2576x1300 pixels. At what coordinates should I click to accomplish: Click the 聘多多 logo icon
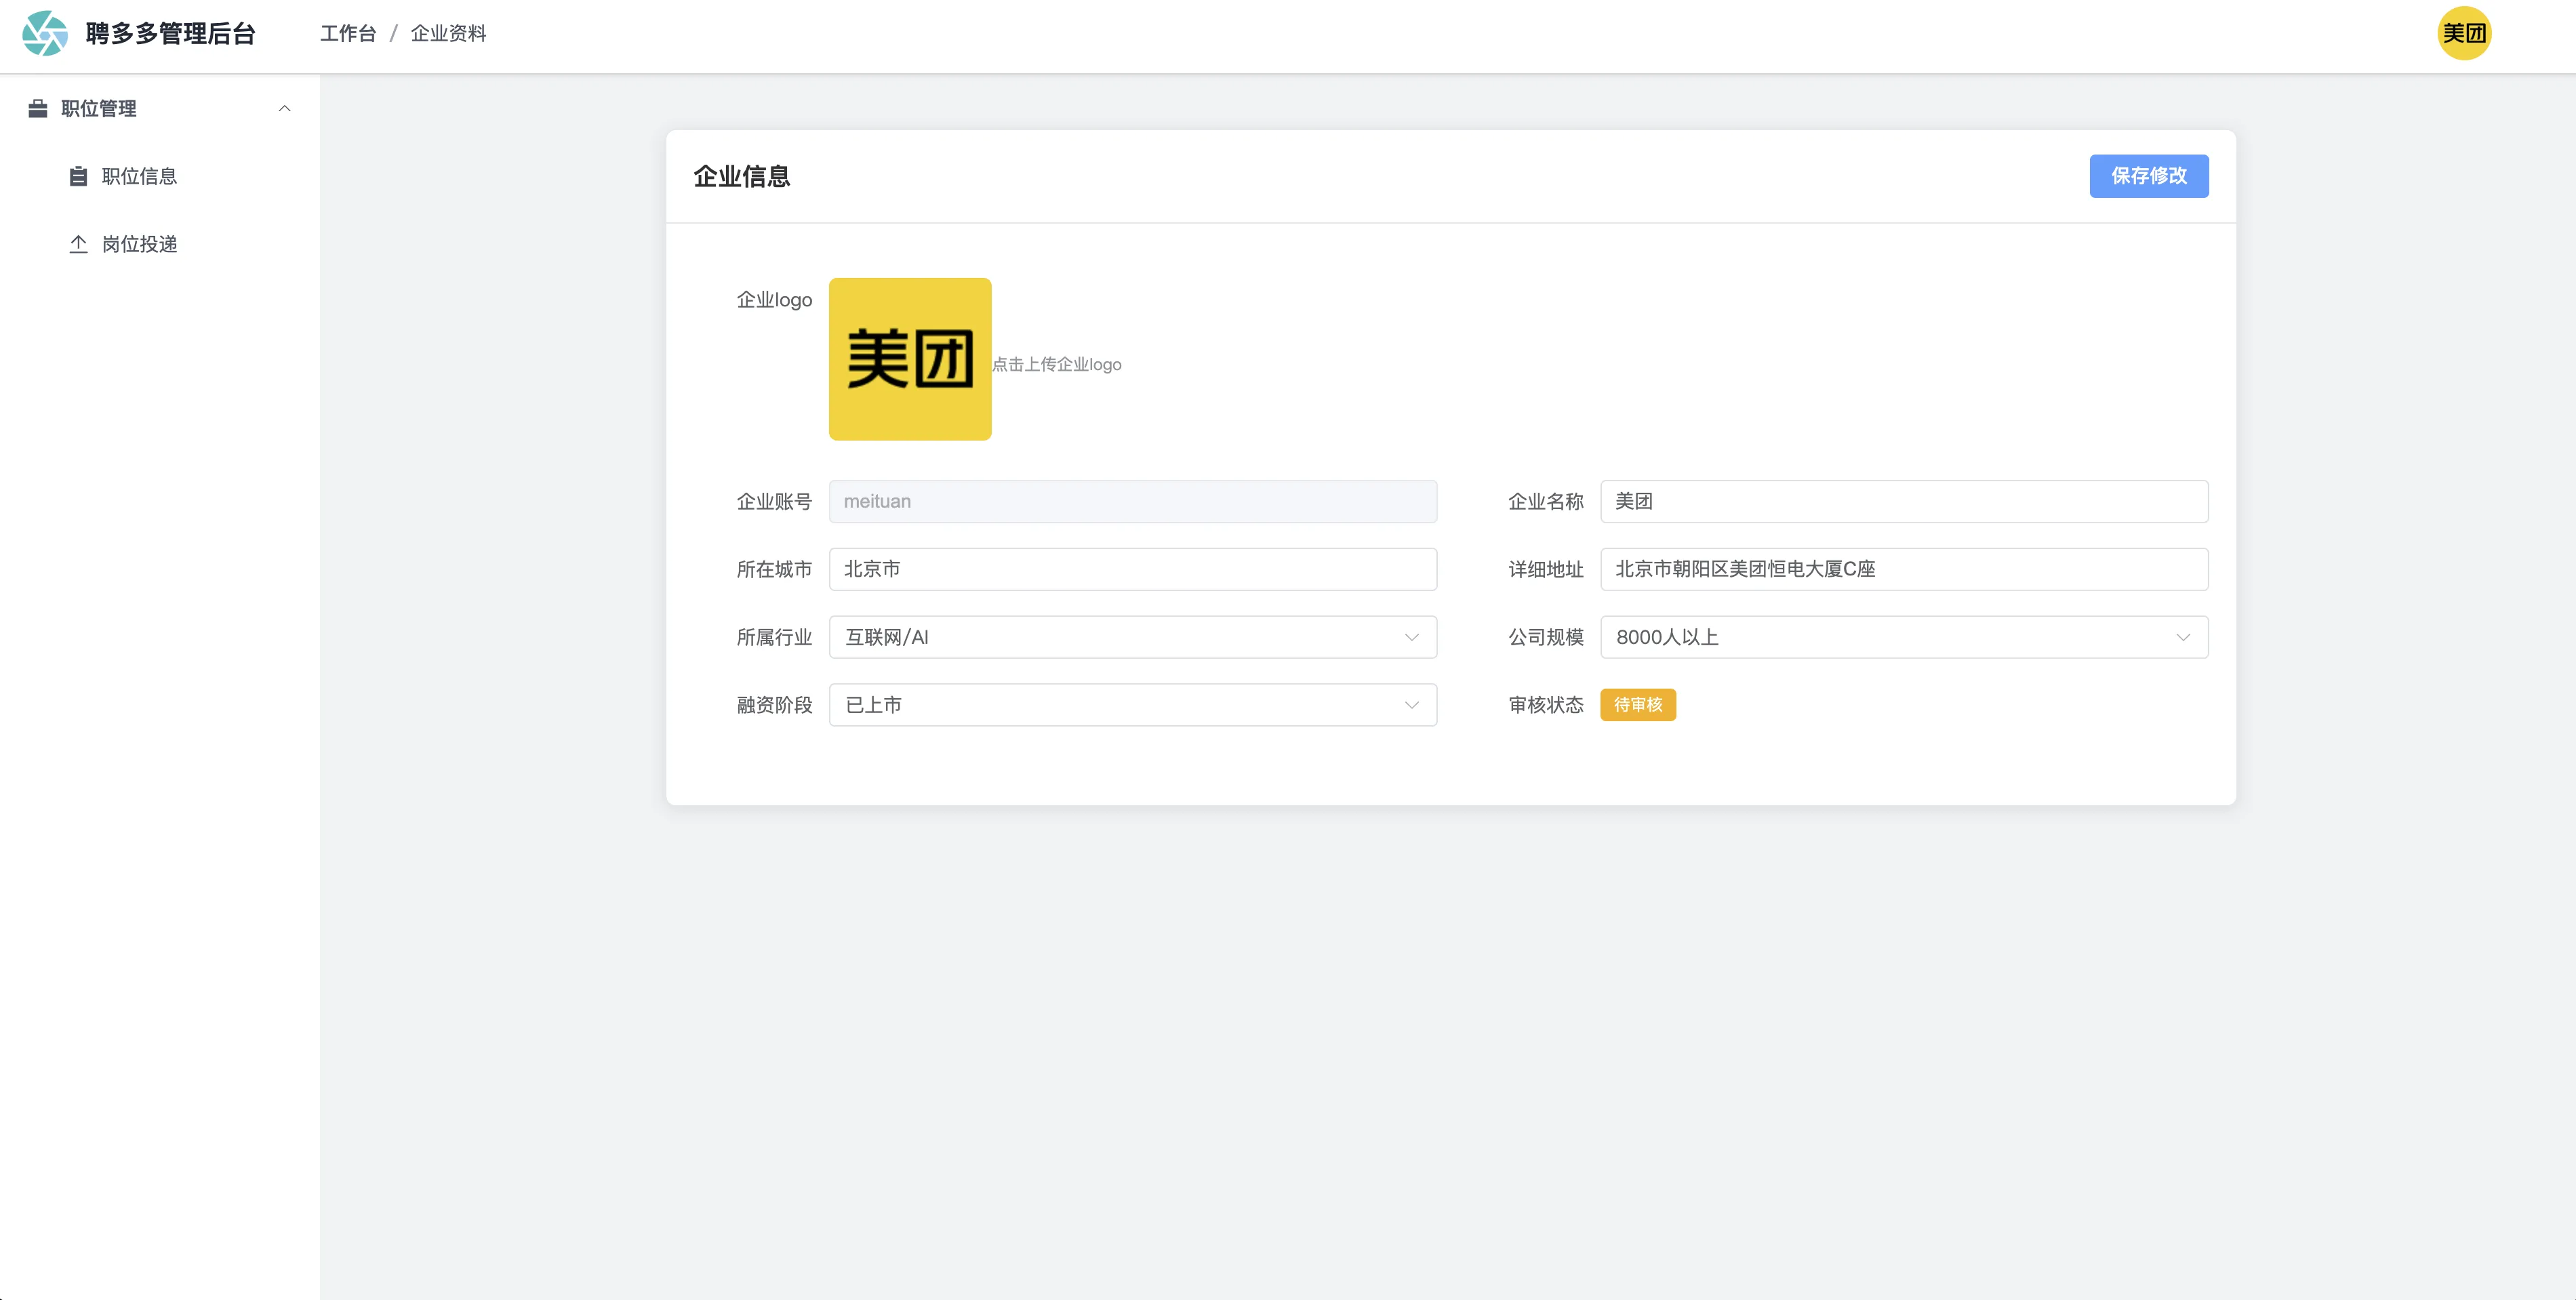coord(45,34)
